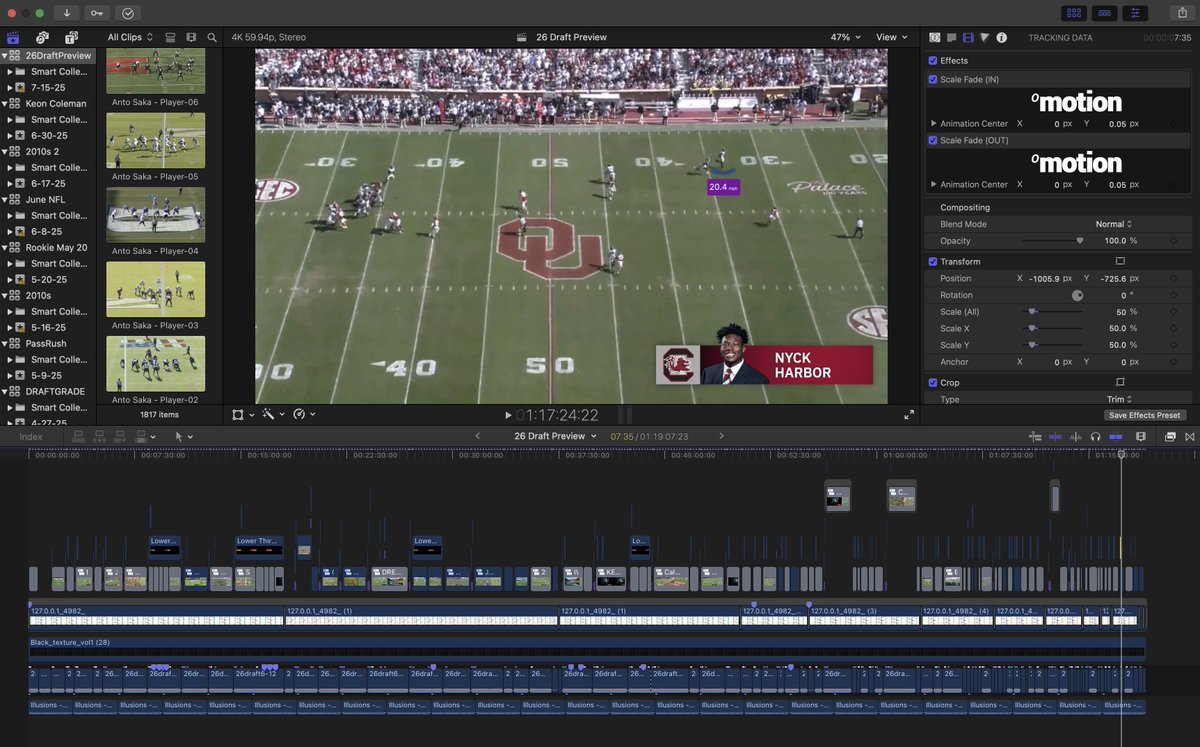Click the Insert clip edit button
Image resolution: width=1200 pixels, height=747 pixels.
coord(100,436)
